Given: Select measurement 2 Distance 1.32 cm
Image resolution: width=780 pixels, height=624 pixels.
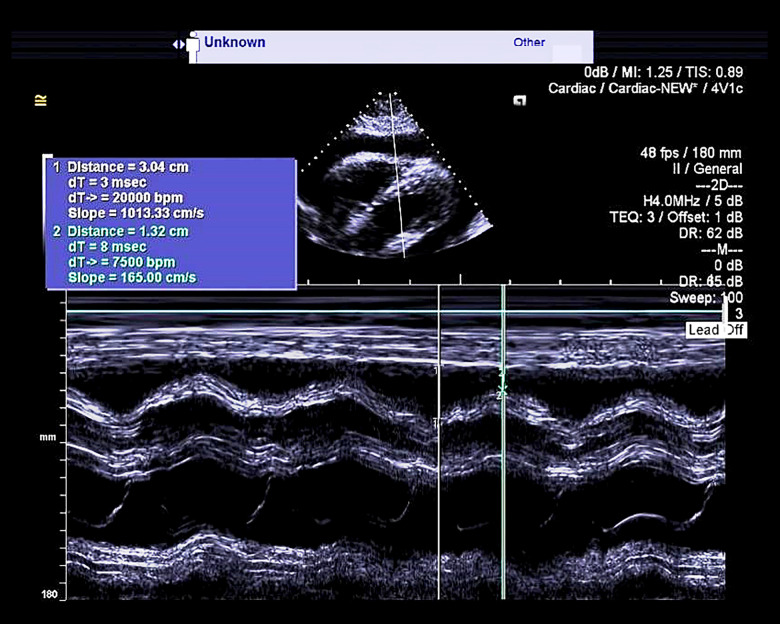Looking at the screenshot, I should point(127,231).
